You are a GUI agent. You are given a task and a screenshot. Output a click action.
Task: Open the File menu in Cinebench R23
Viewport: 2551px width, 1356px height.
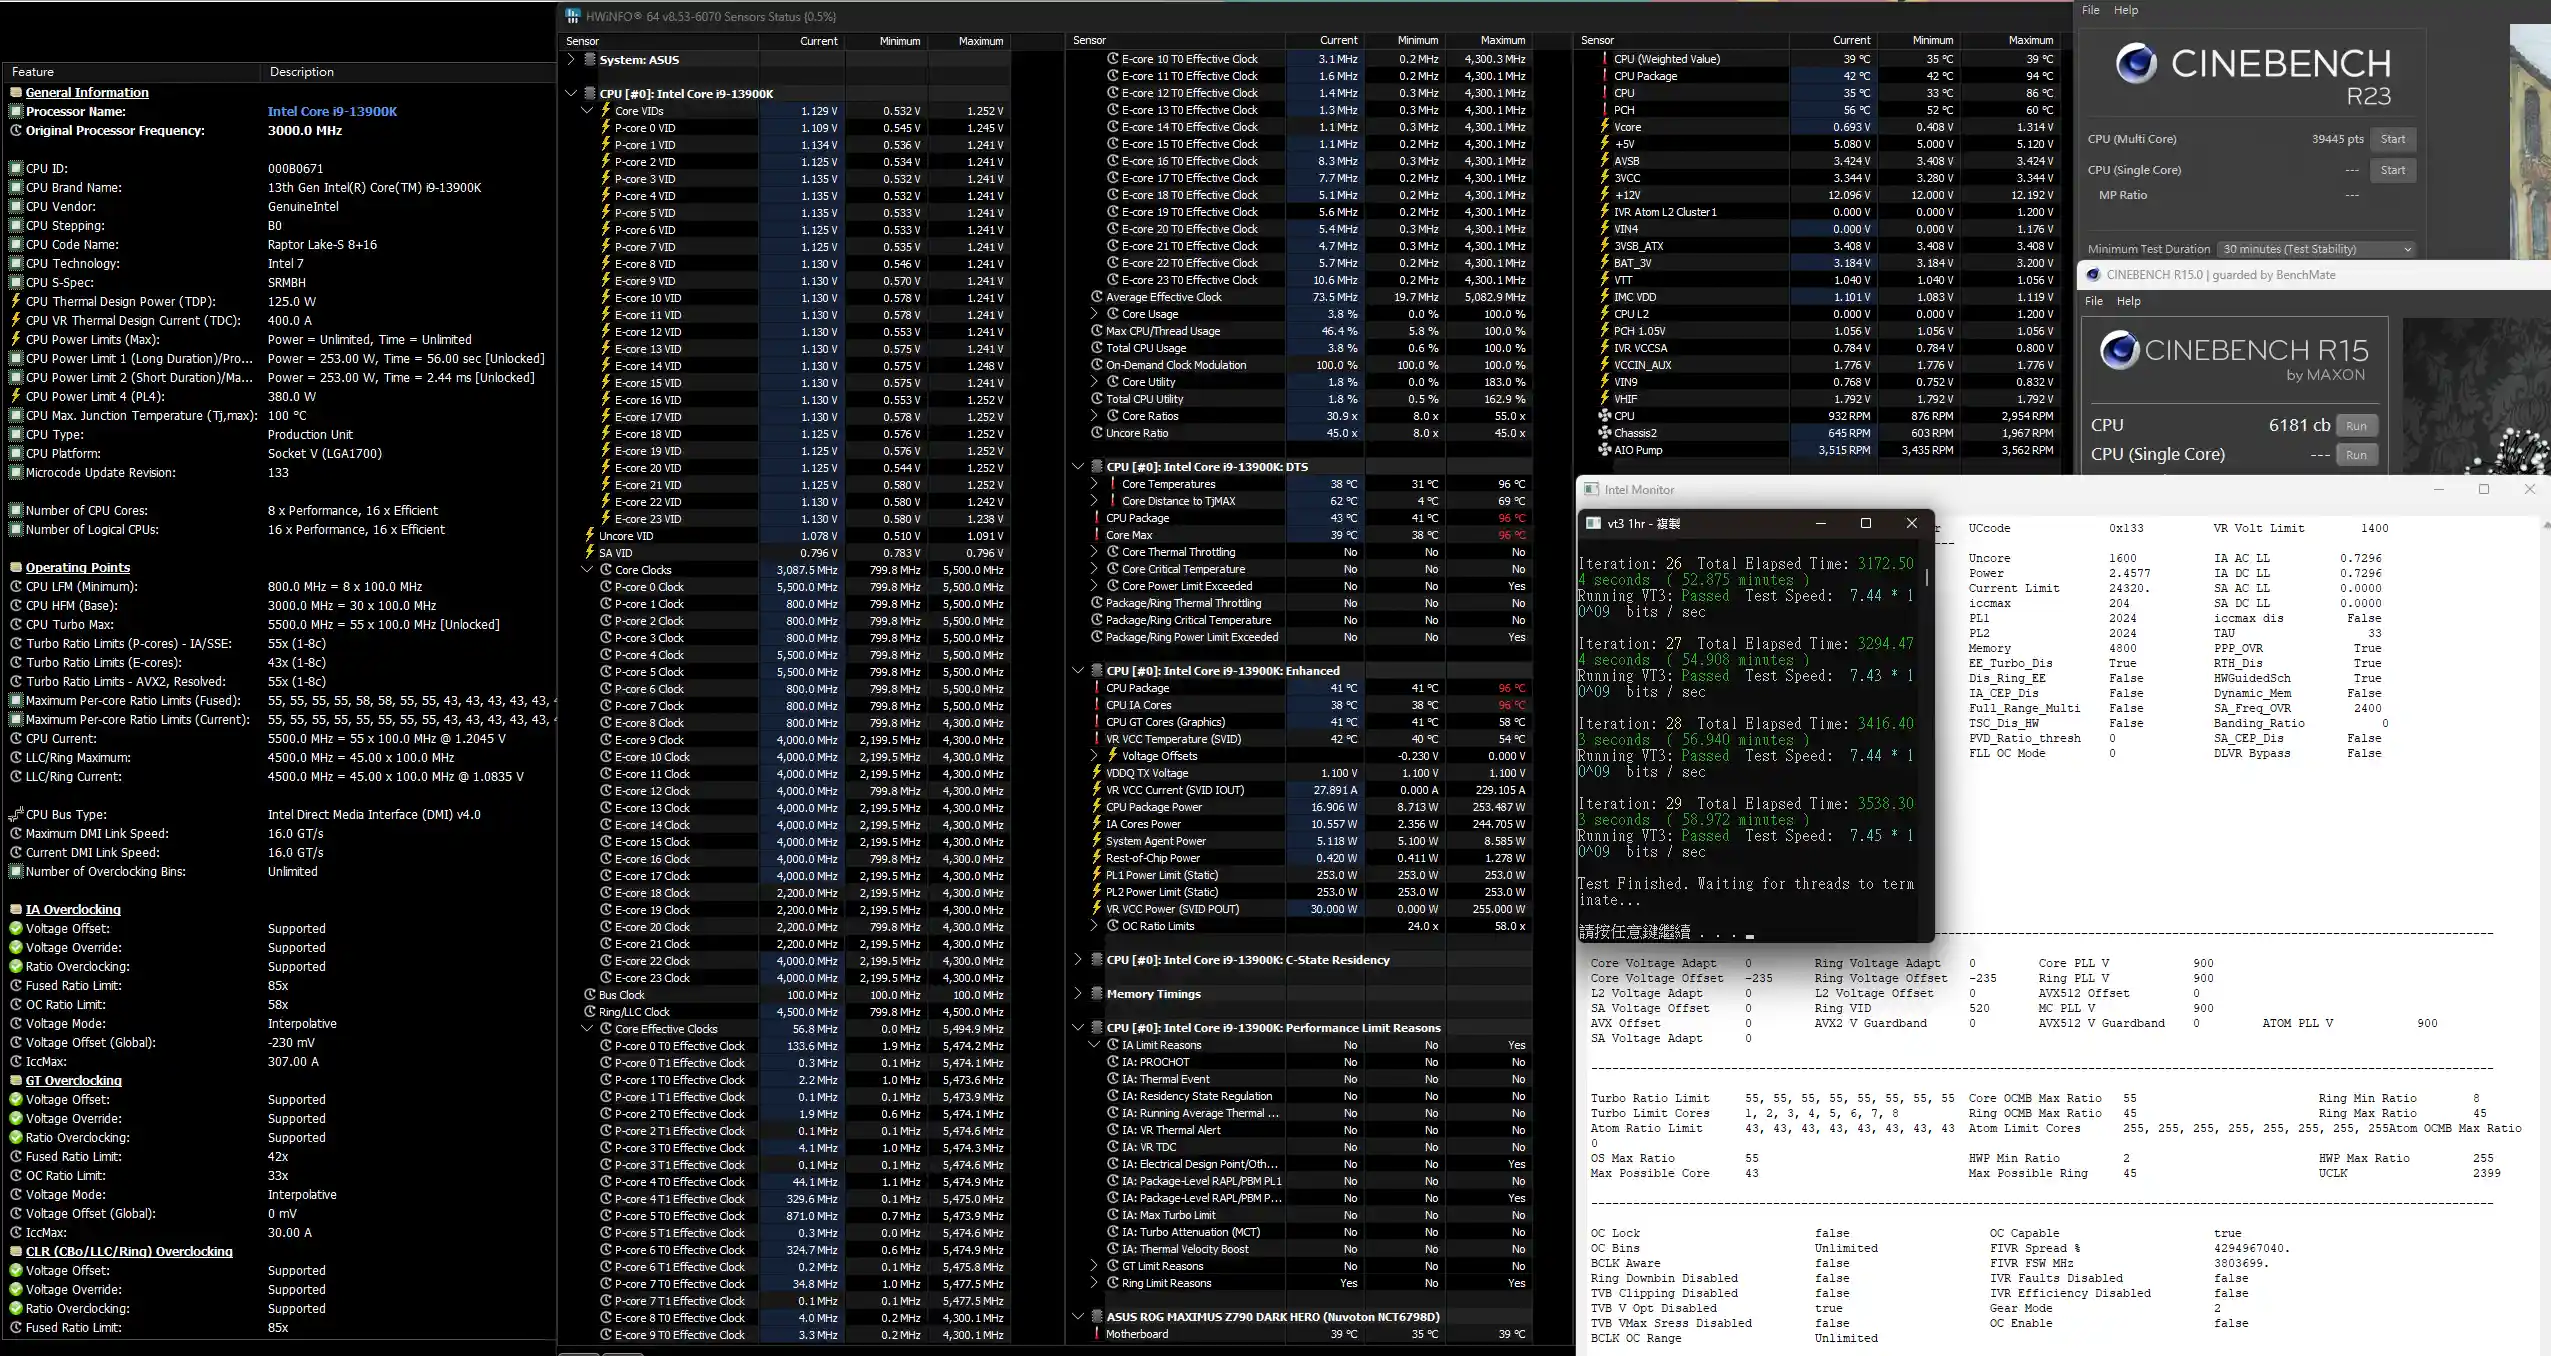point(2091,10)
